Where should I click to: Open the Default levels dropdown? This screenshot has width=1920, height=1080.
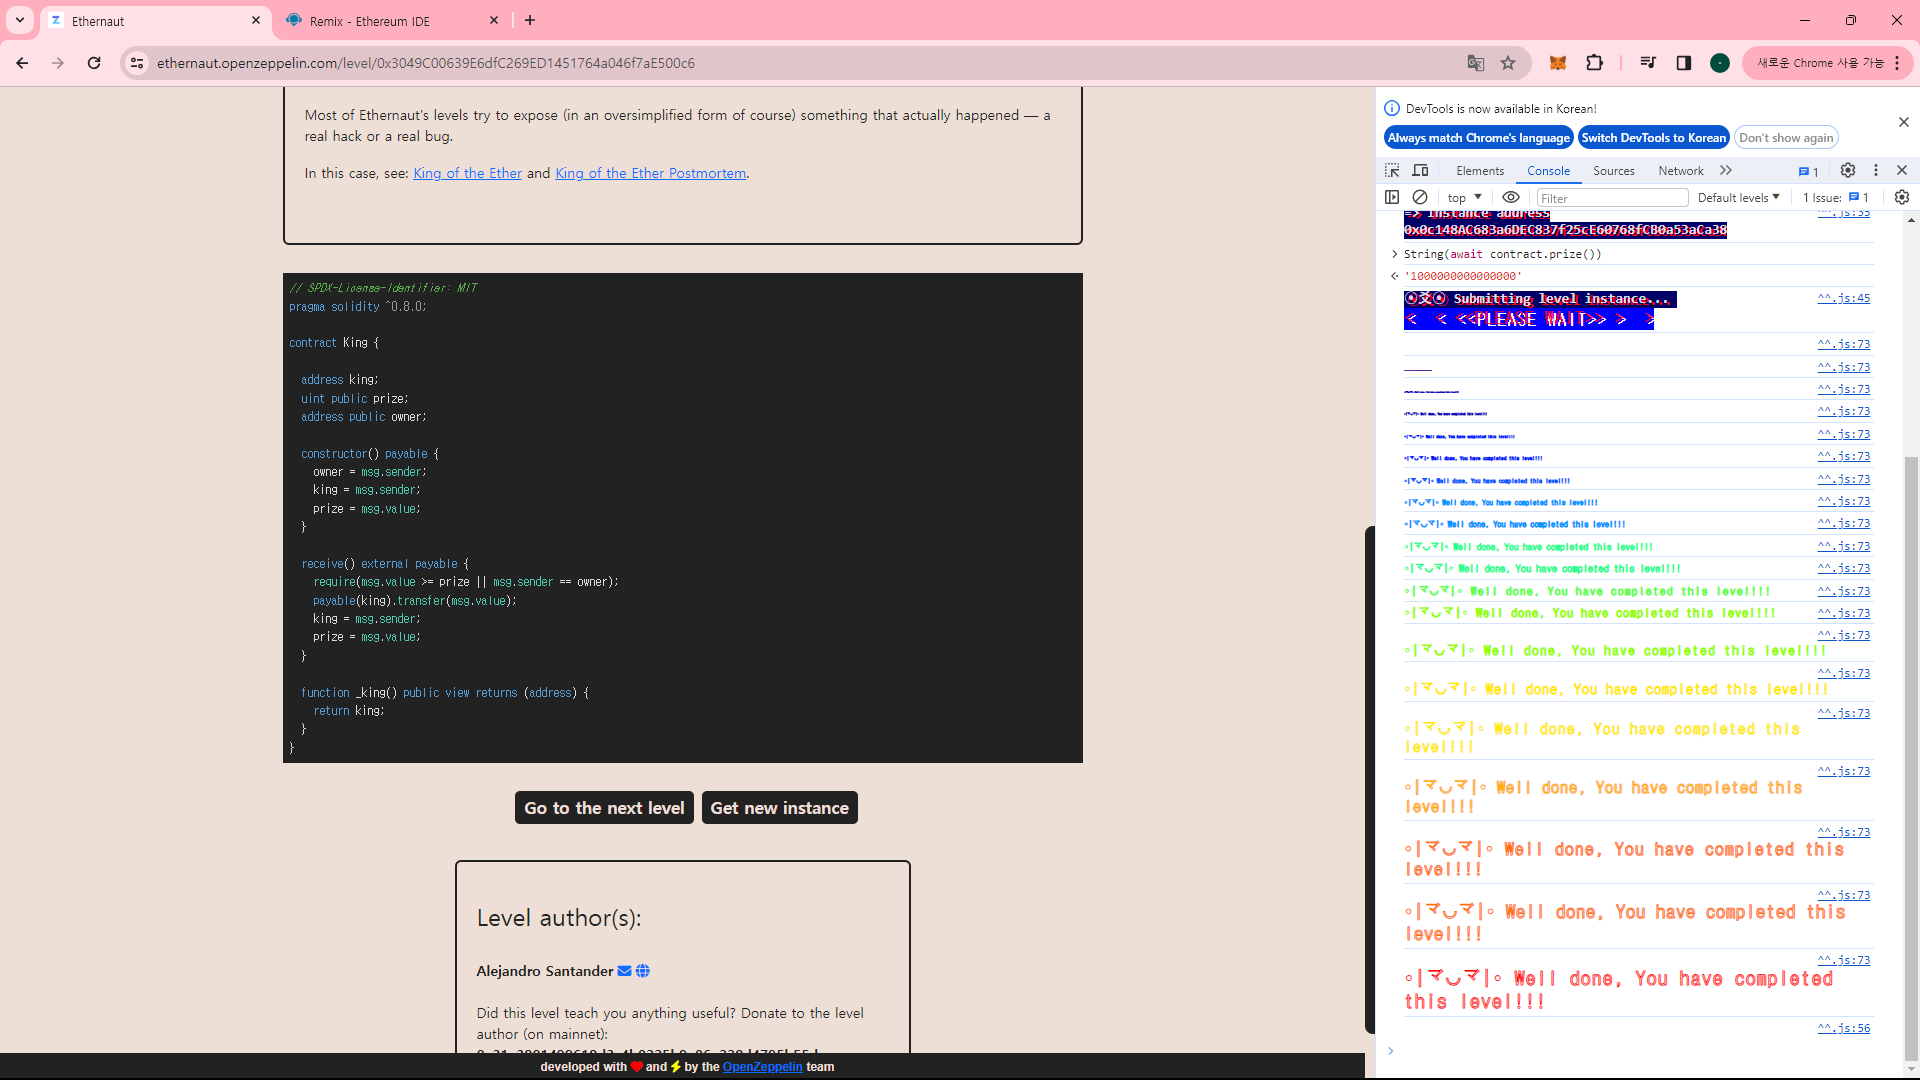point(1738,198)
